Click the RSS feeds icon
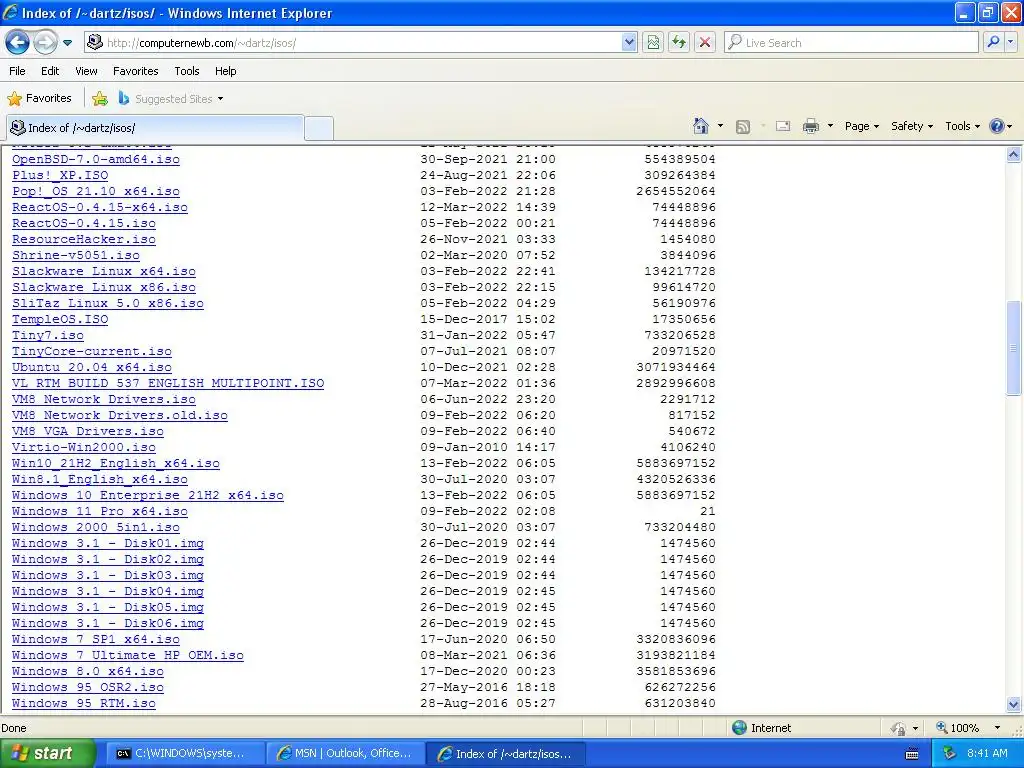The height and width of the screenshot is (768, 1024). (x=743, y=126)
